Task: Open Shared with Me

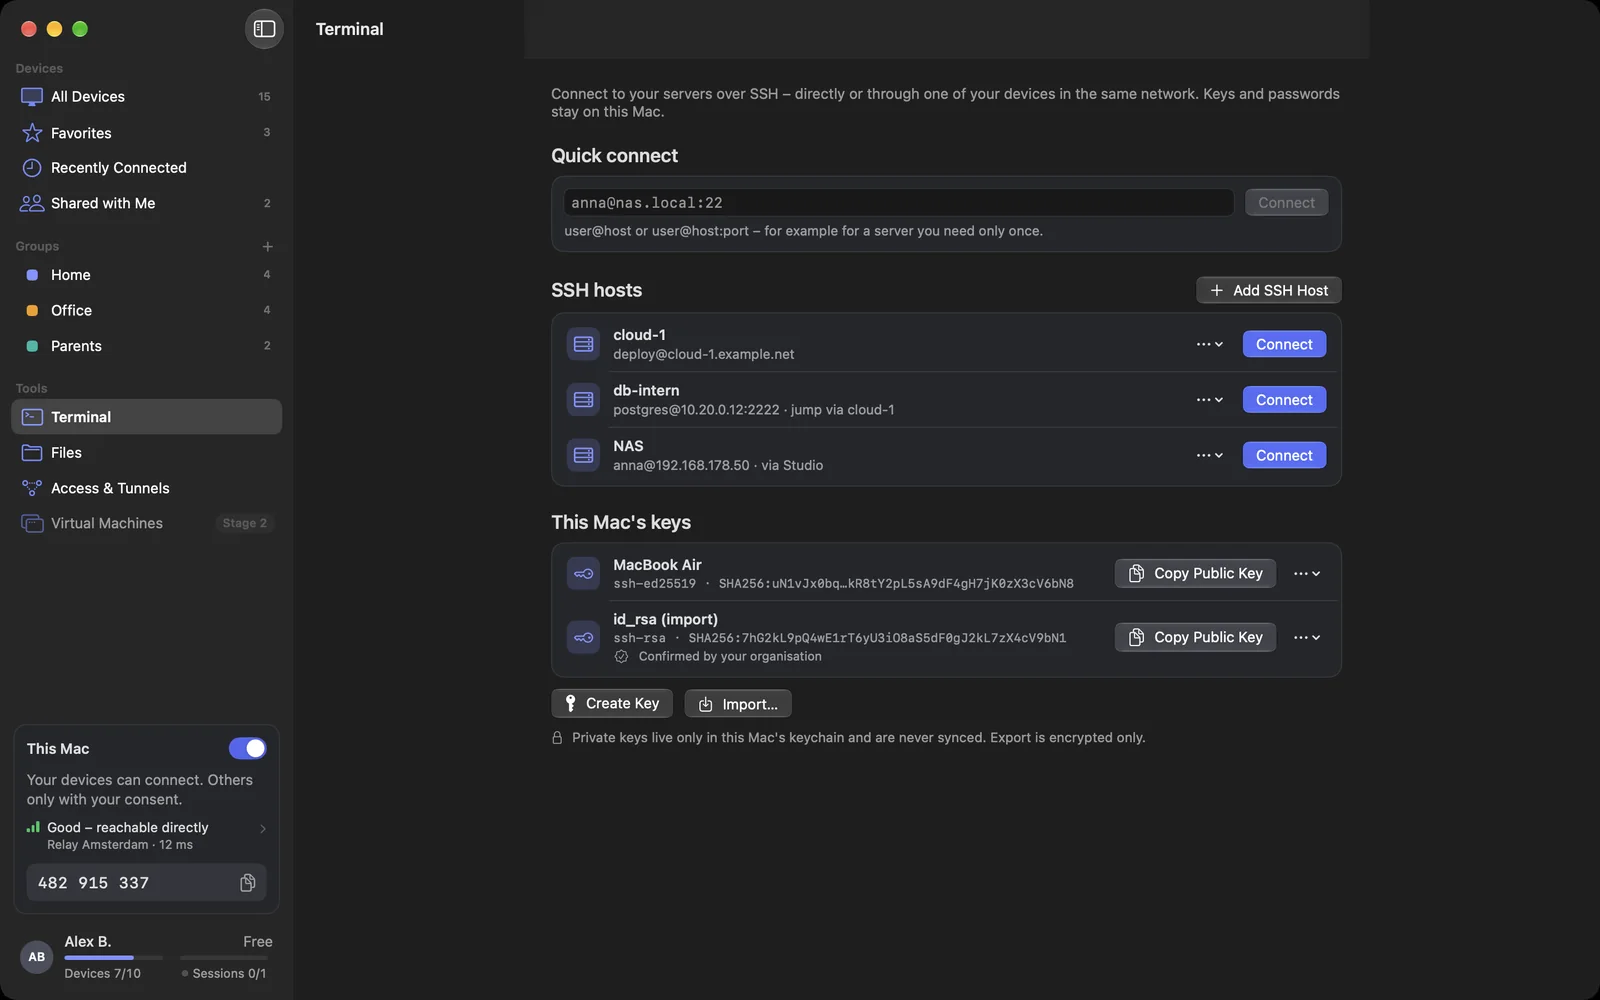Action: coord(146,203)
